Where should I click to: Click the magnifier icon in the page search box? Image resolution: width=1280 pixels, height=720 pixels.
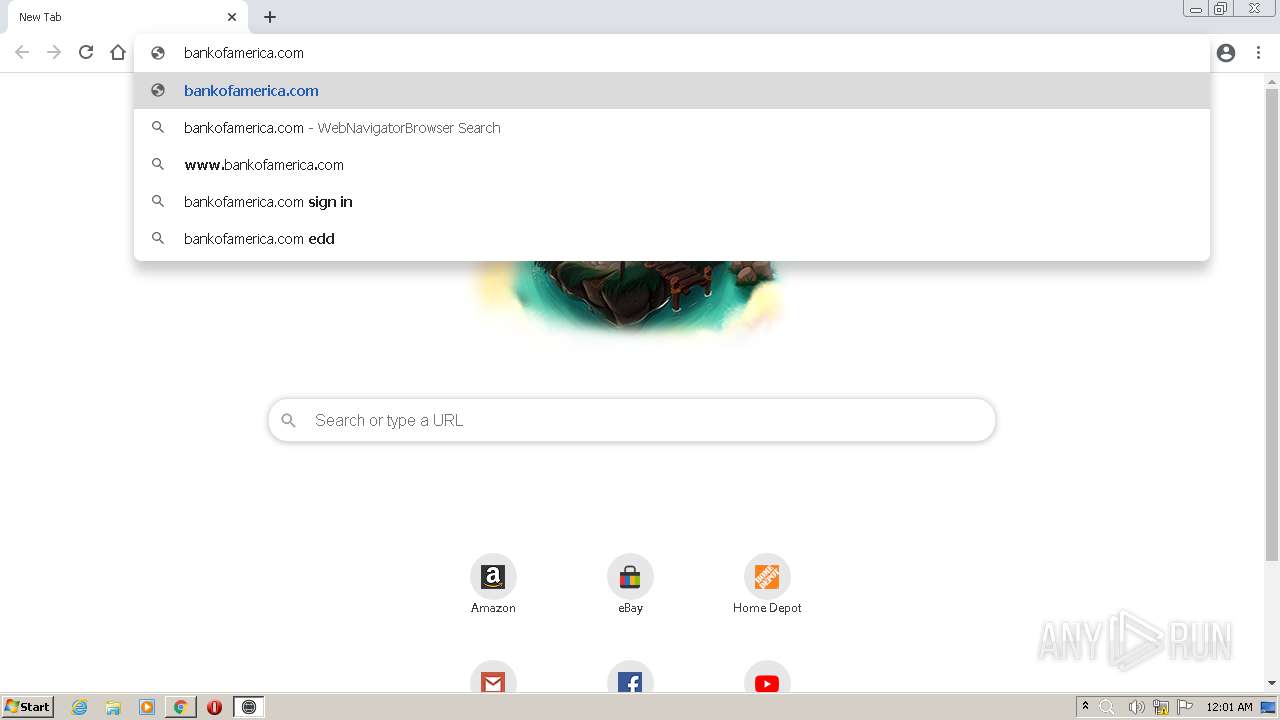tap(289, 420)
